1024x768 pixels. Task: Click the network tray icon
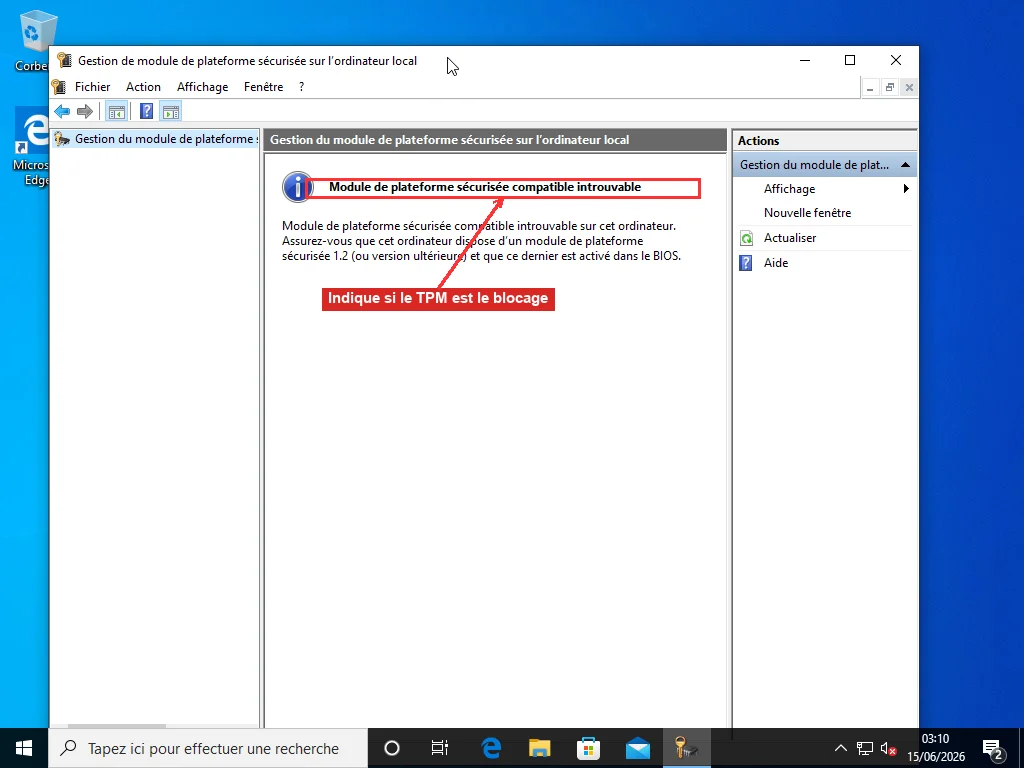click(865, 748)
